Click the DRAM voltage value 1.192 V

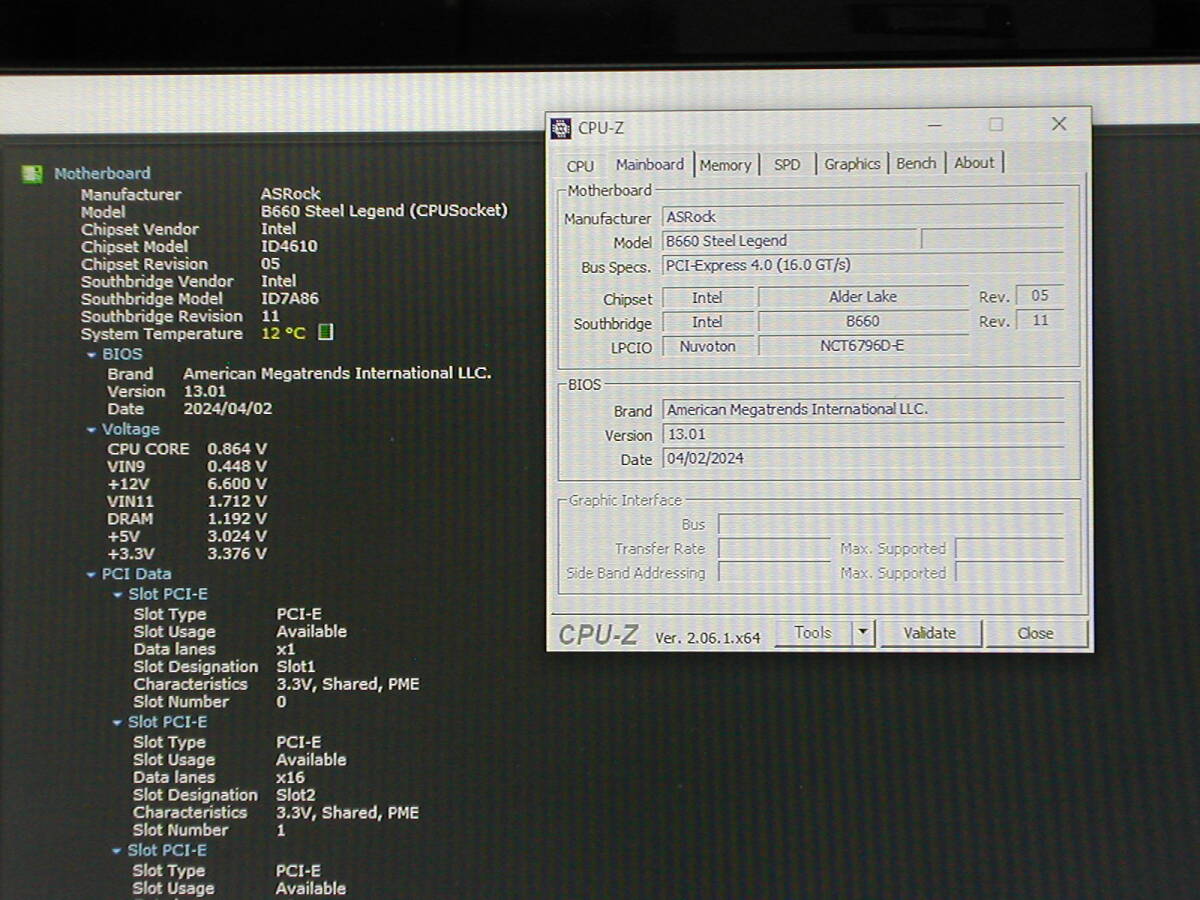[237, 519]
